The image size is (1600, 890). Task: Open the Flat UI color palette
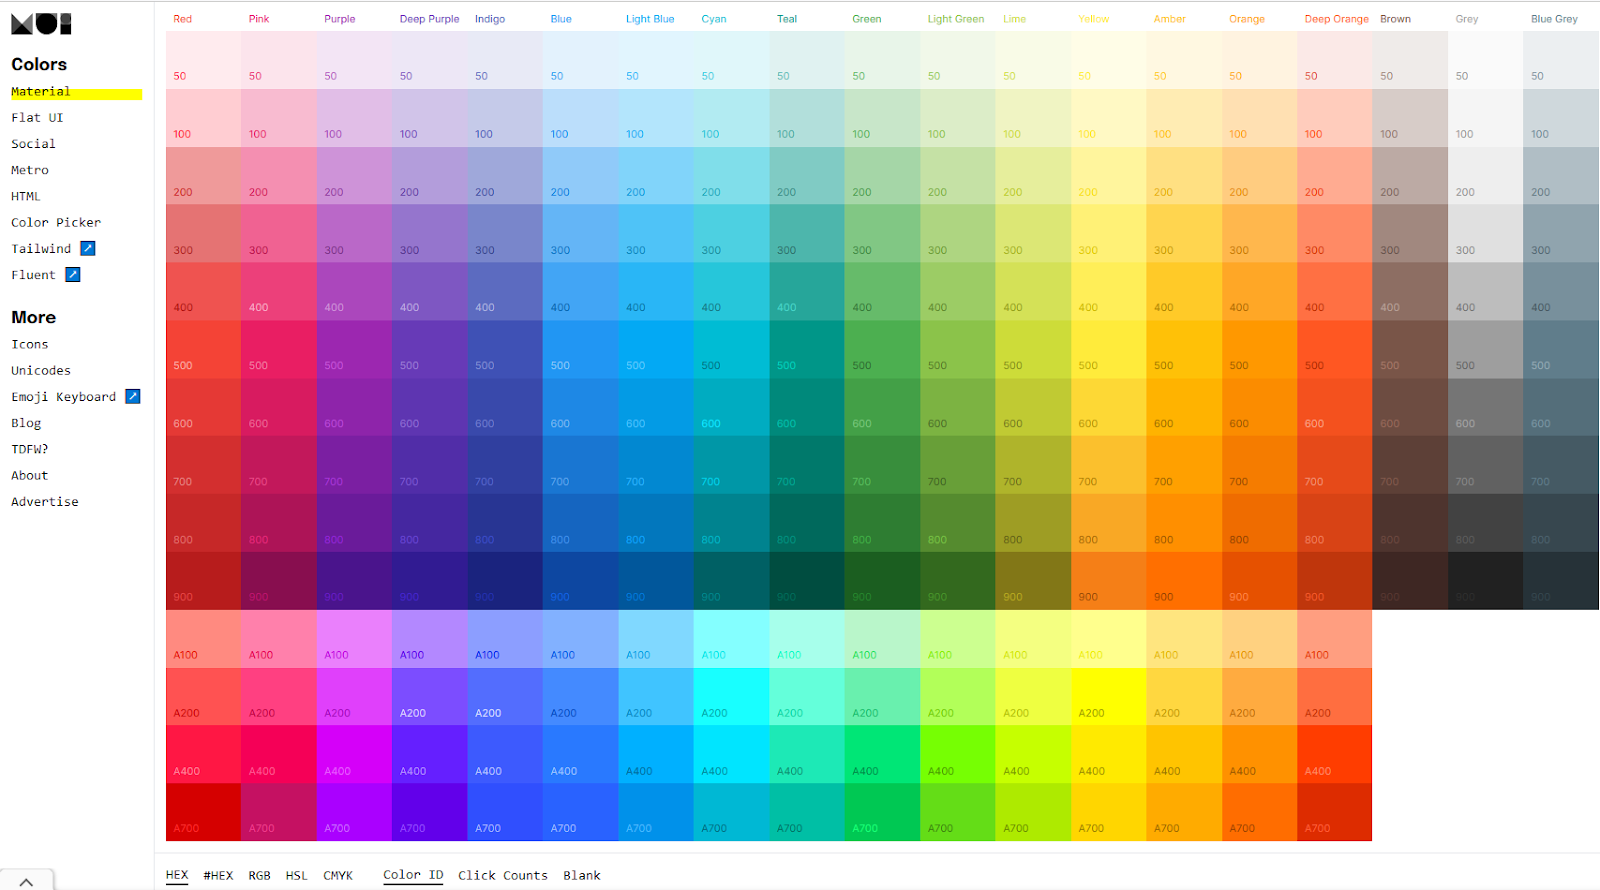pyautogui.click(x=37, y=117)
